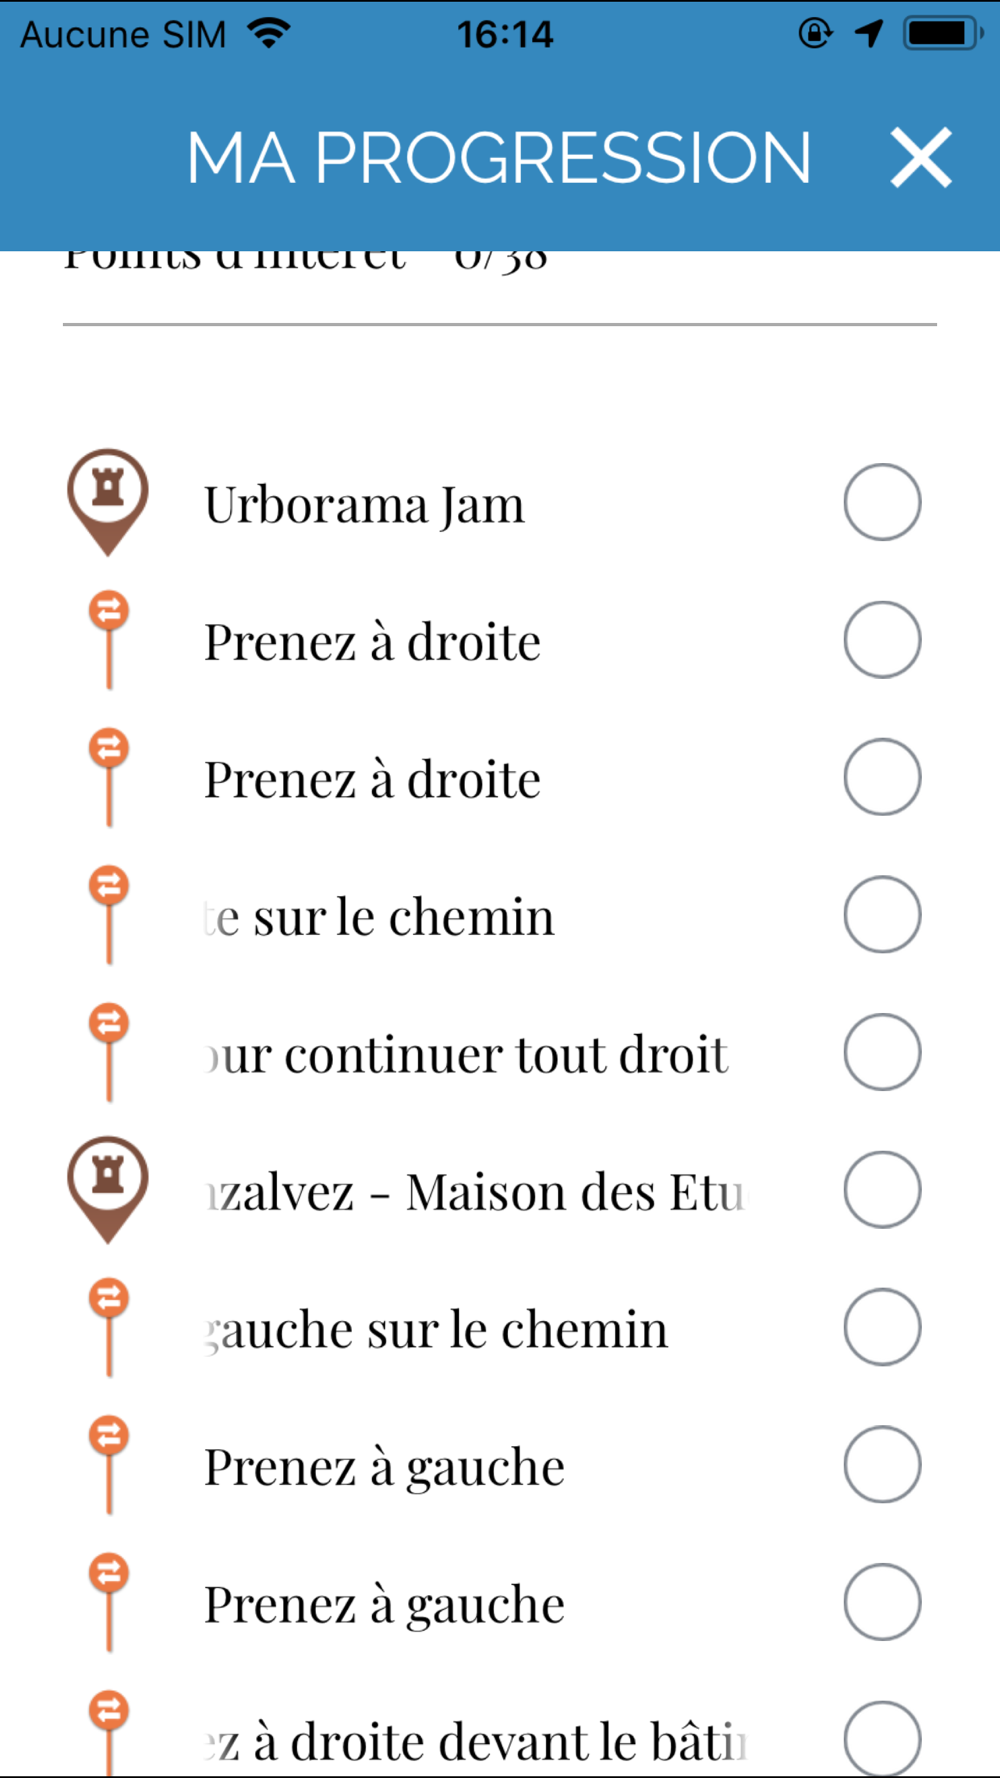The width and height of the screenshot is (1000, 1778).
Task: Tap the Ma Progression header title
Action: 498,158
